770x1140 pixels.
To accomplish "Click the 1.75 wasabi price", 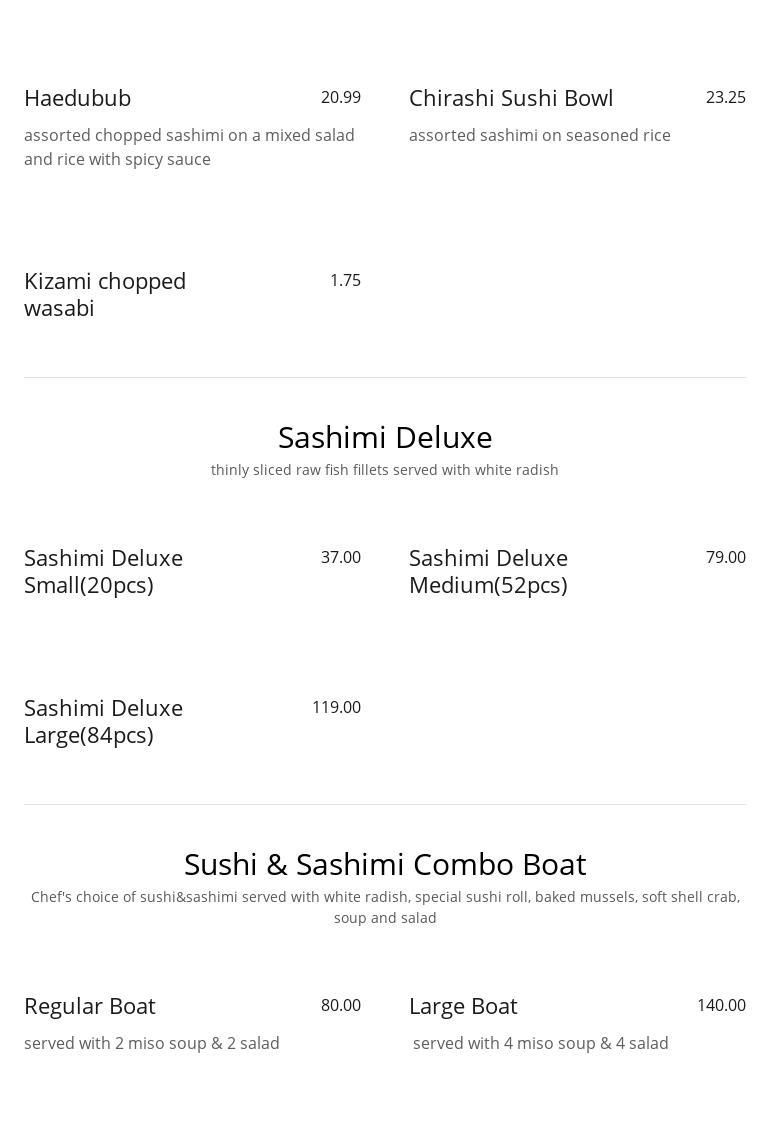I will click(345, 281).
